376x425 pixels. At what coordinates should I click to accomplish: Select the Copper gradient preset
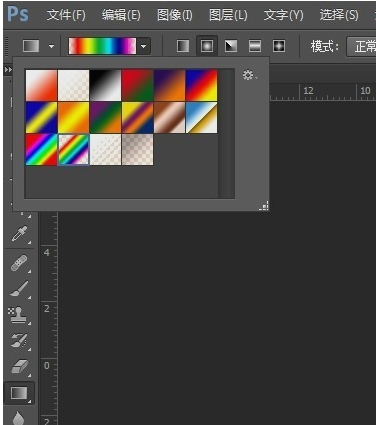[169, 117]
